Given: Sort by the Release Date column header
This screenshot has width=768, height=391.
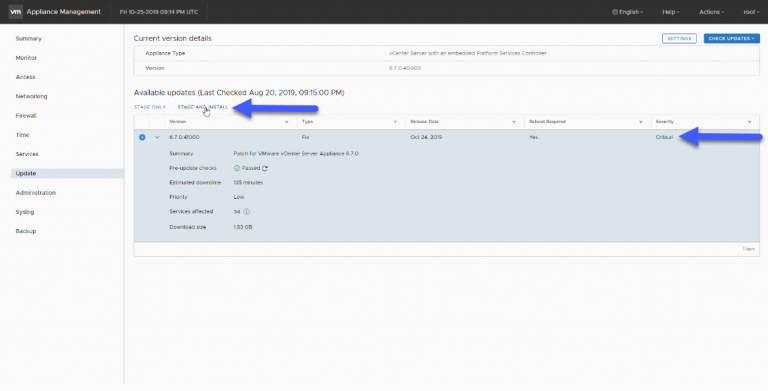Looking at the screenshot, I should (424, 122).
